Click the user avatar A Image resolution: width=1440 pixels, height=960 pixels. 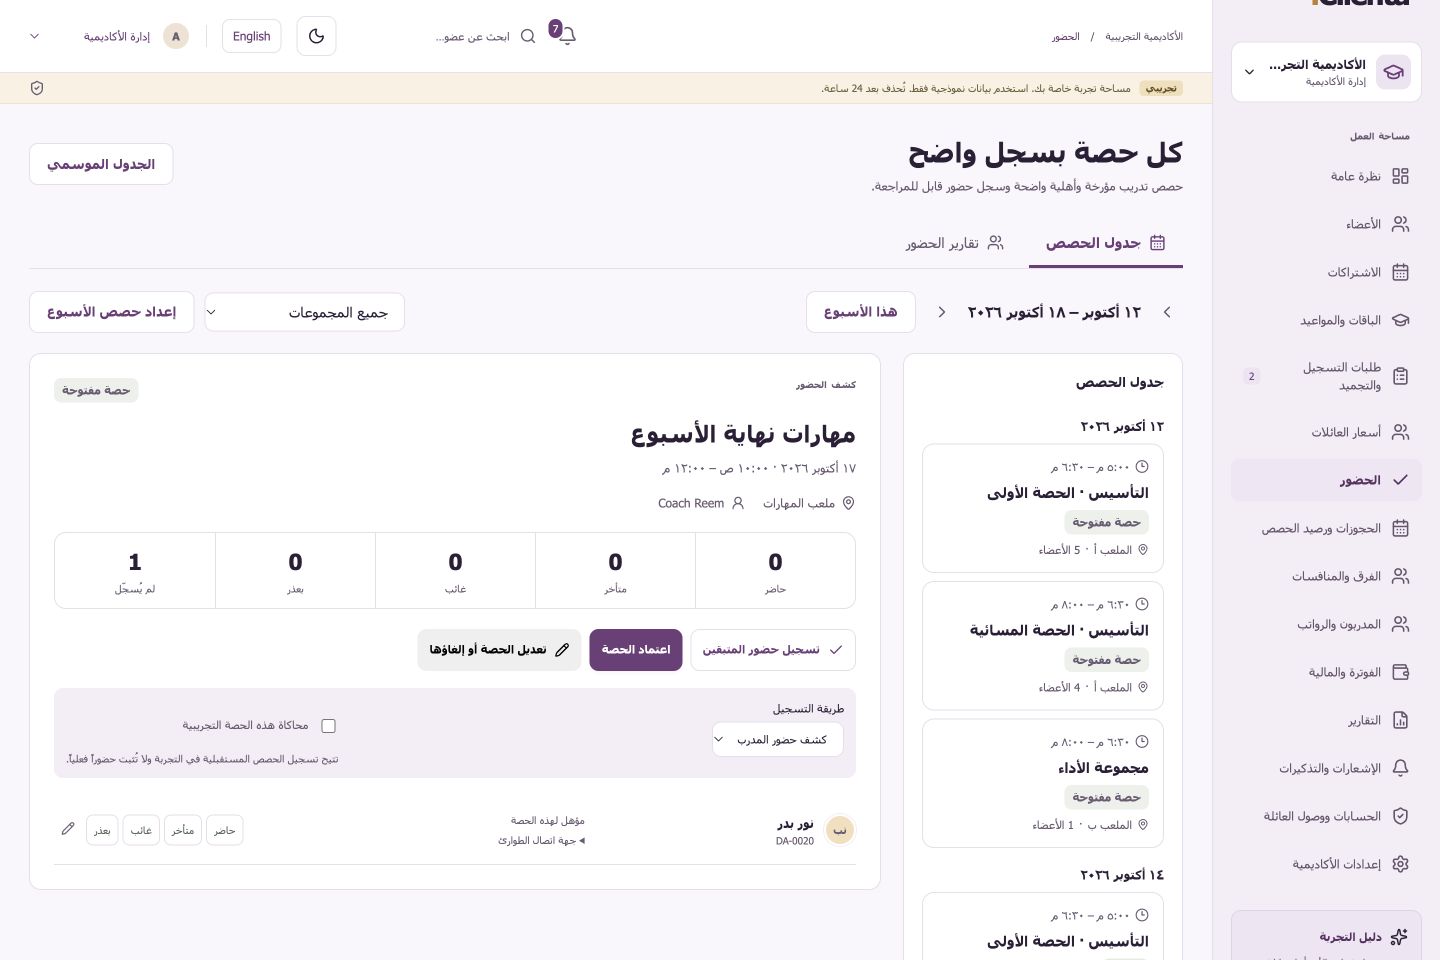(x=176, y=36)
